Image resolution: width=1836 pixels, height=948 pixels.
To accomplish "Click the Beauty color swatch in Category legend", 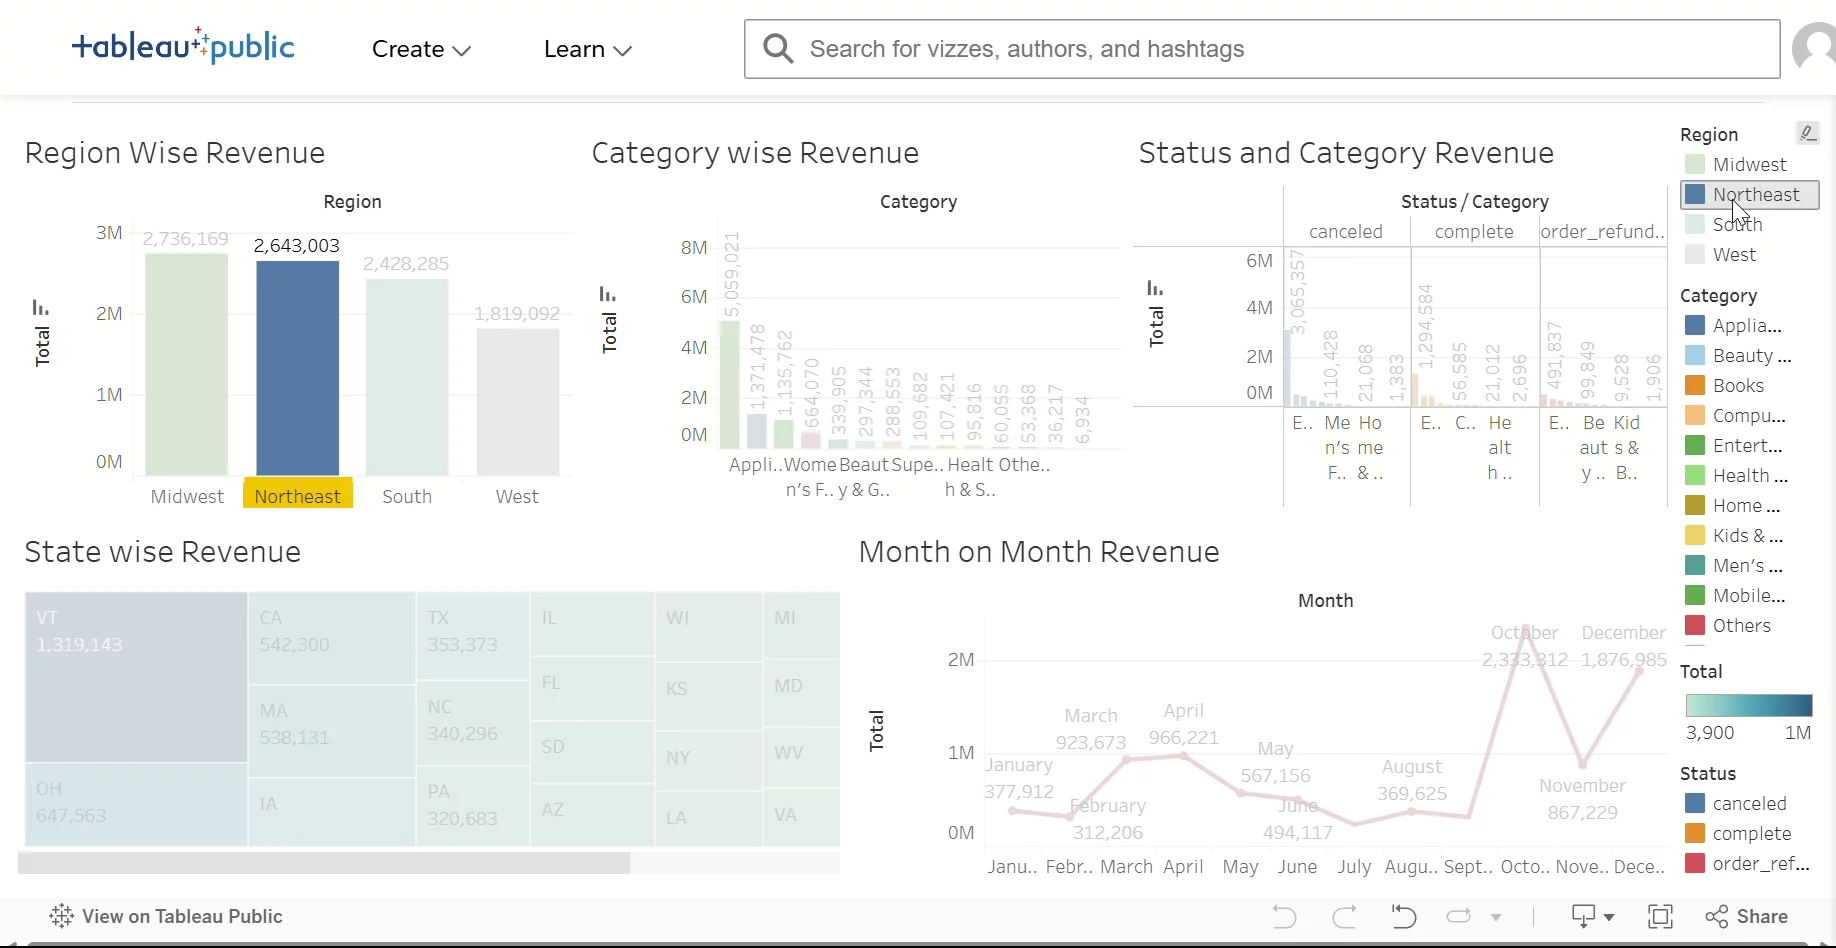I will pos(1695,355).
